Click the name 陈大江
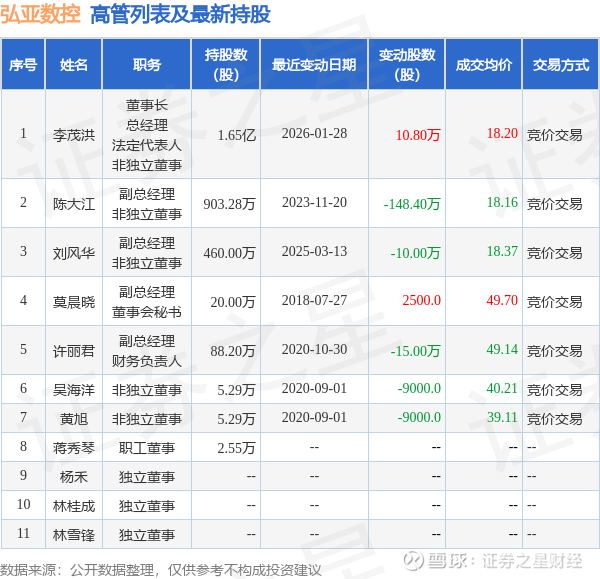The height and width of the screenshot is (579, 600). click(x=74, y=204)
